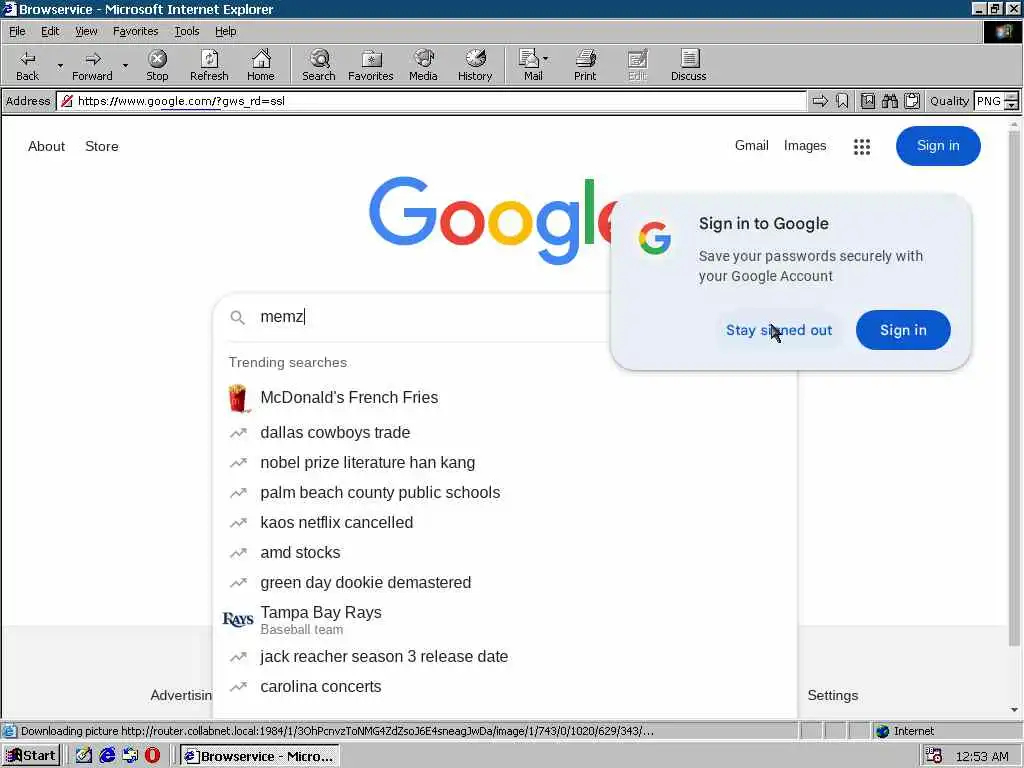Open the Google apps grid icon

(x=862, y=146)
